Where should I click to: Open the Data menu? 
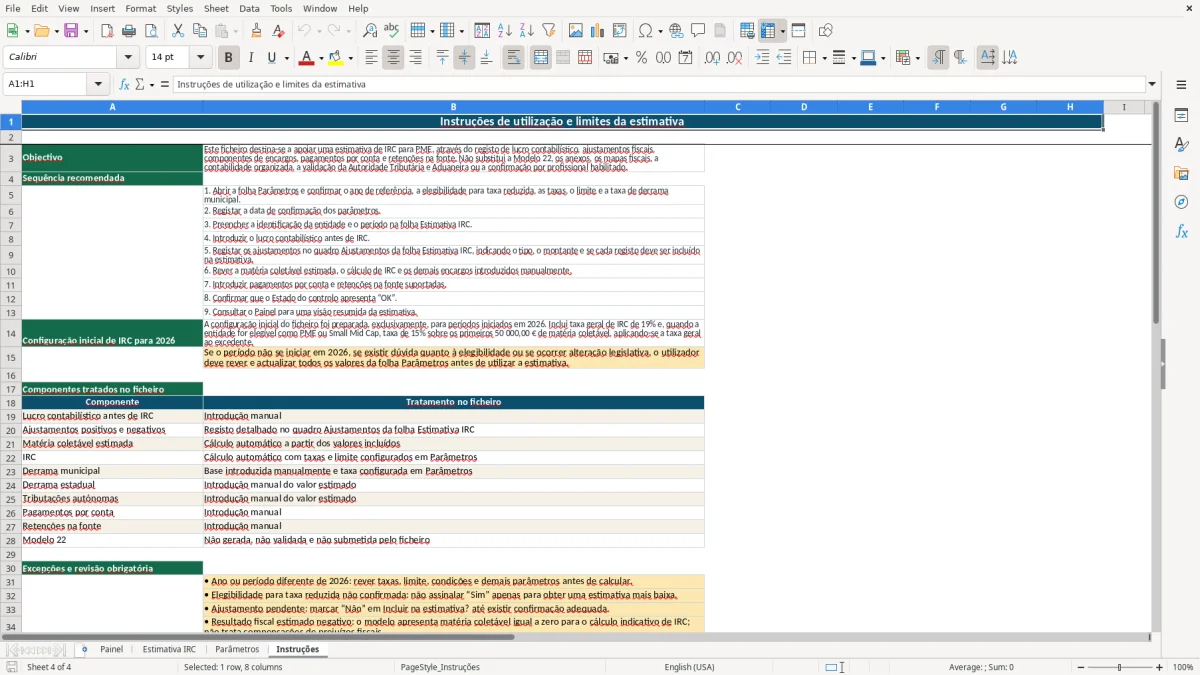pos(249,8)
